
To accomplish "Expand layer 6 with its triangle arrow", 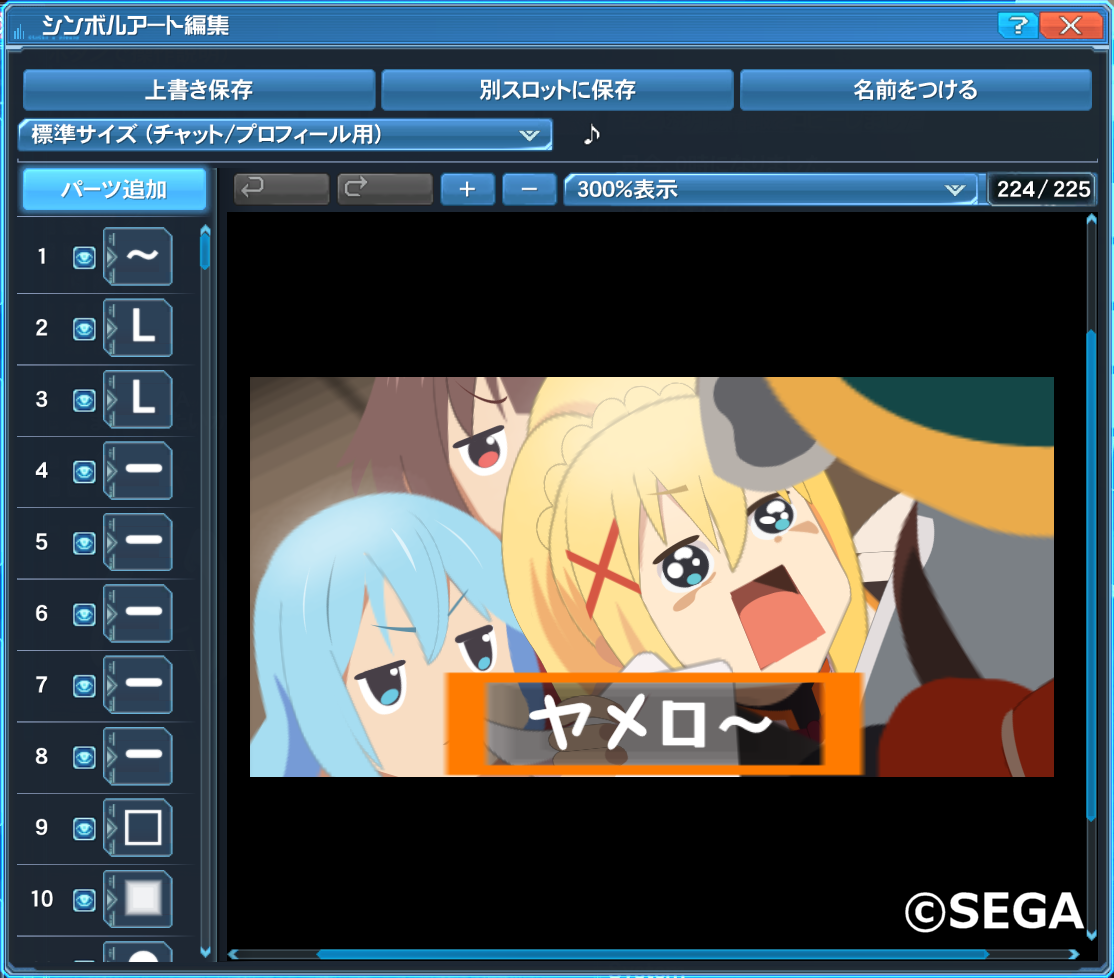I will [x=110, y=613].
